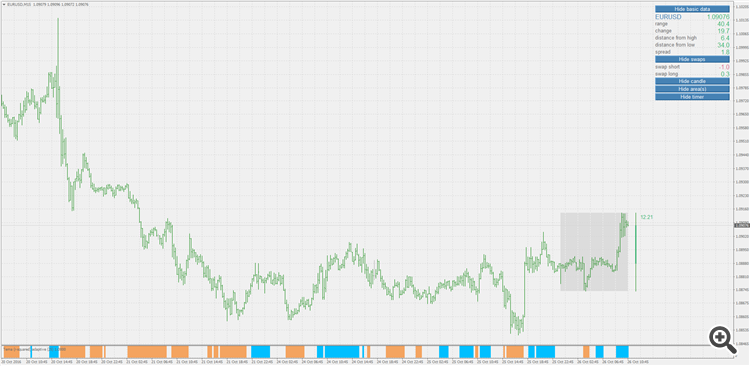Click the Hide candle button
Viewport: 750px width, 366px height.
(x=692, y=81)
